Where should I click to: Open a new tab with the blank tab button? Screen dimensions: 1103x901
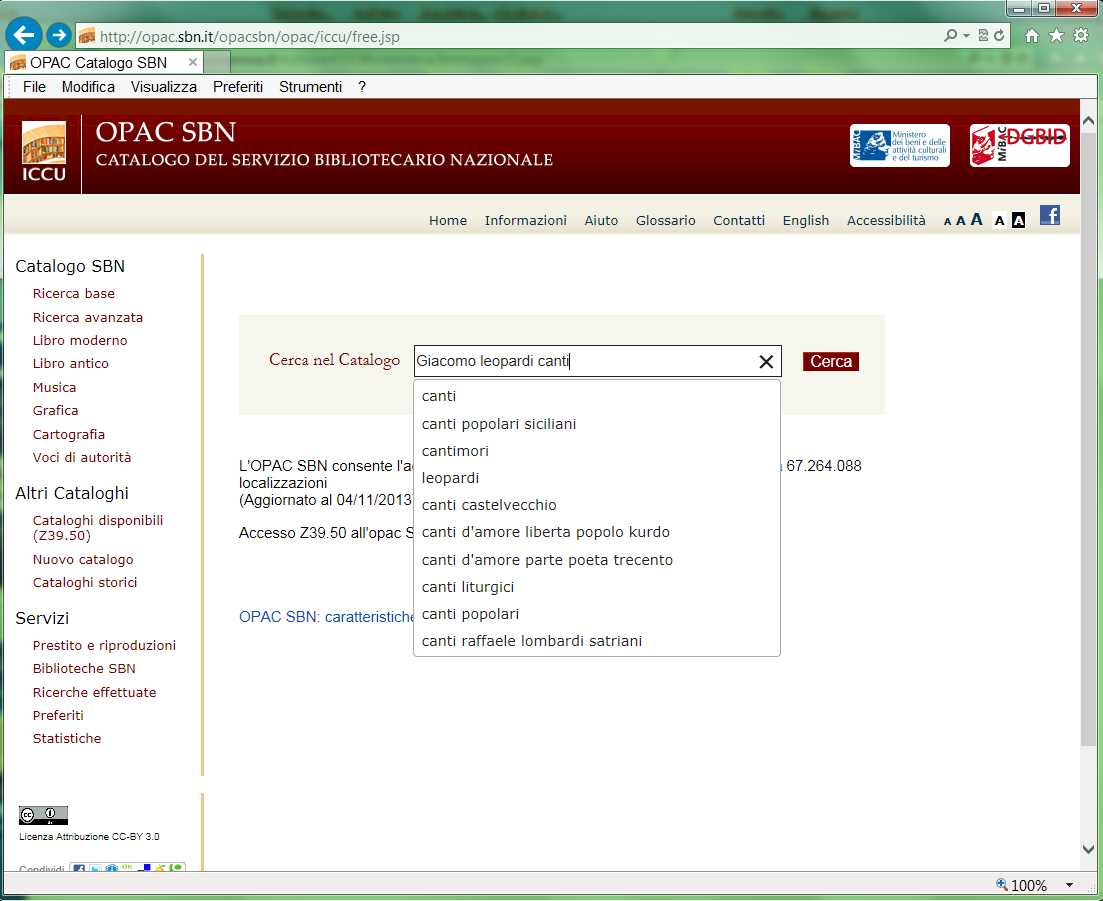[x=217, y=63]
